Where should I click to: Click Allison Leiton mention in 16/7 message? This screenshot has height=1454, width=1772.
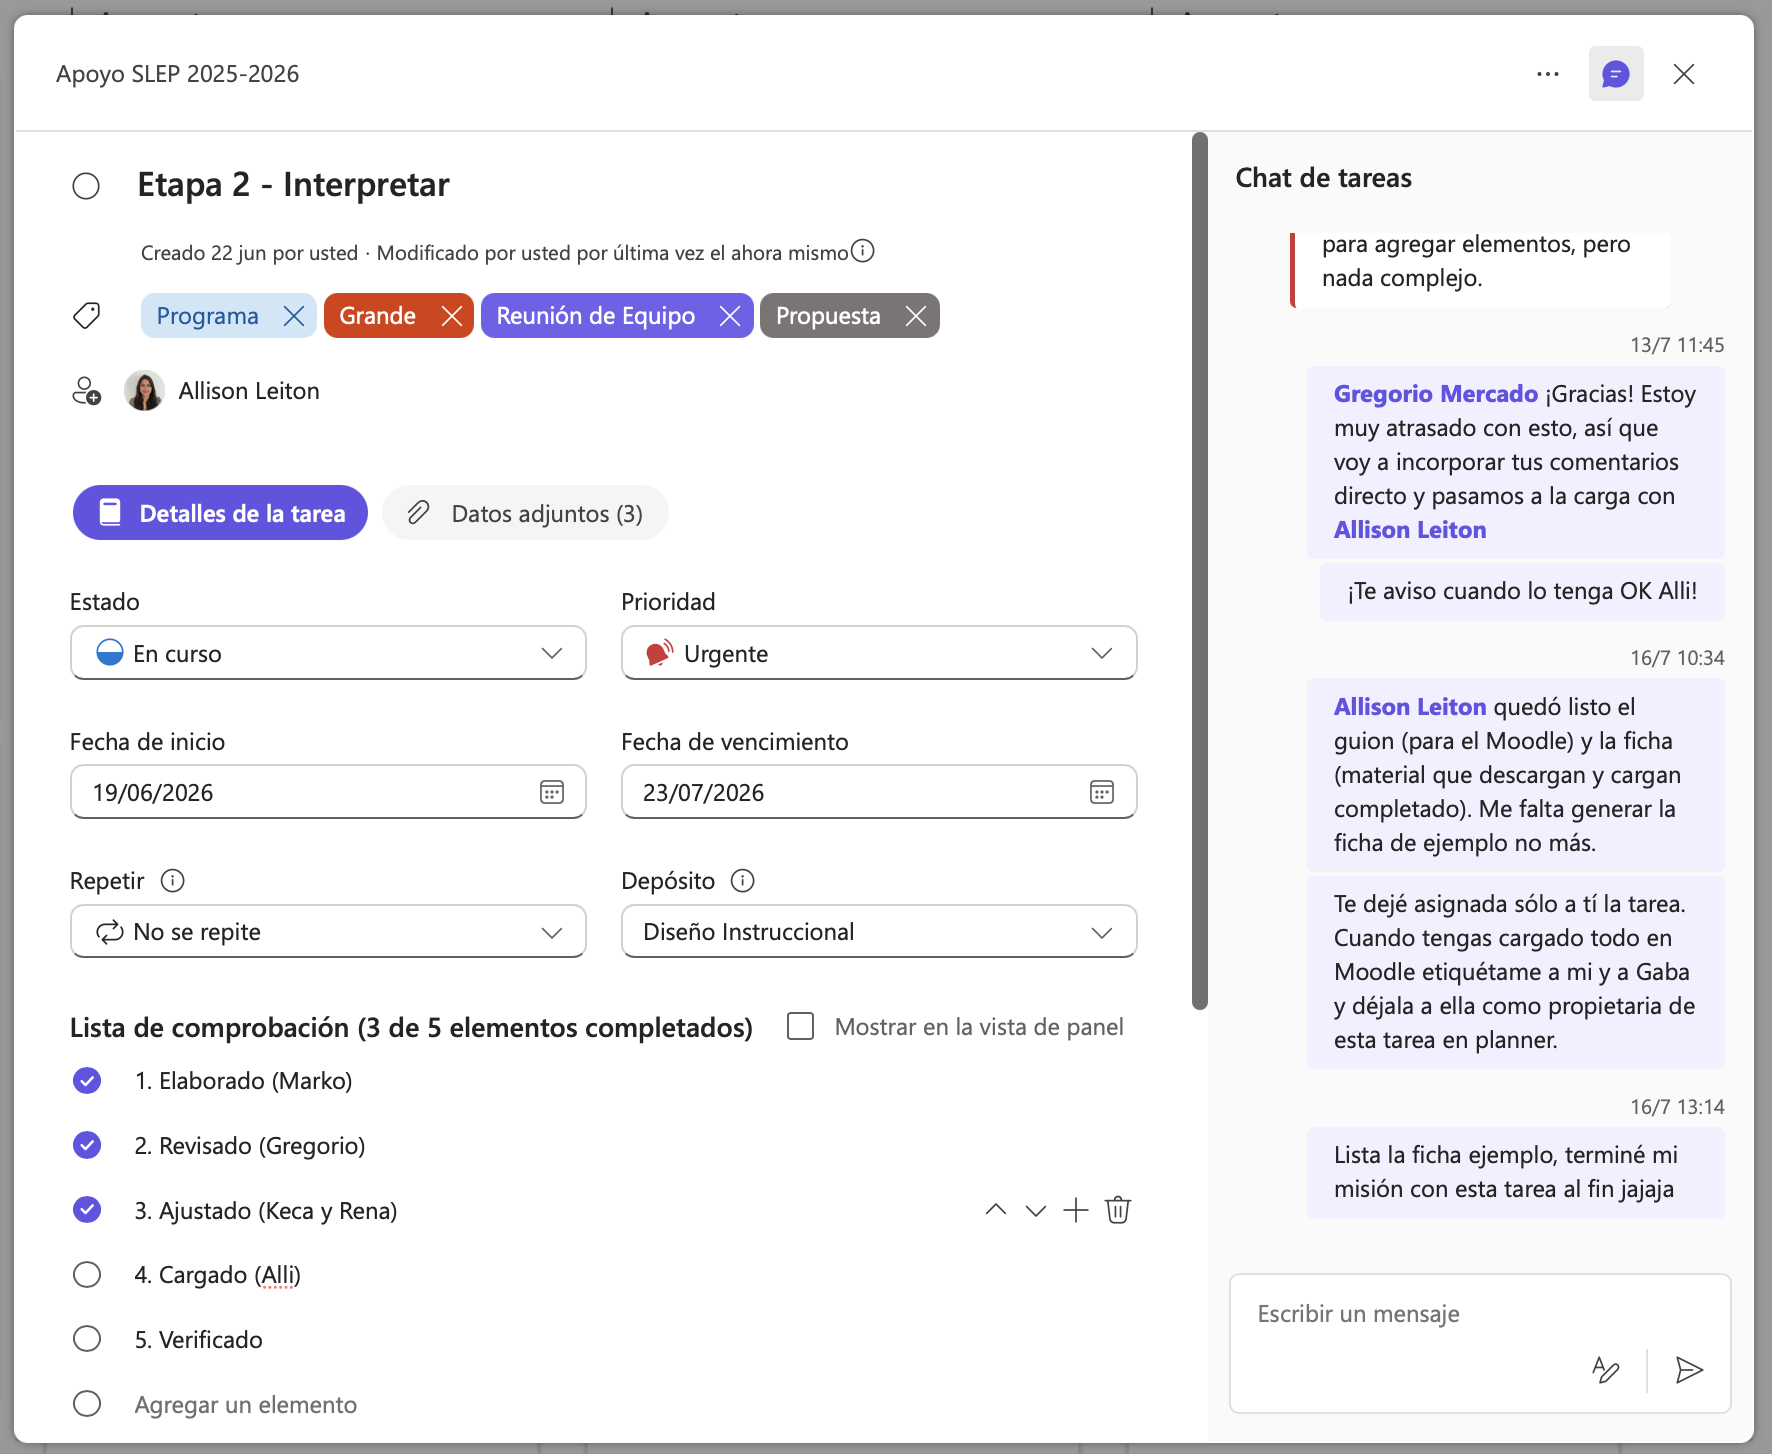1410,707
